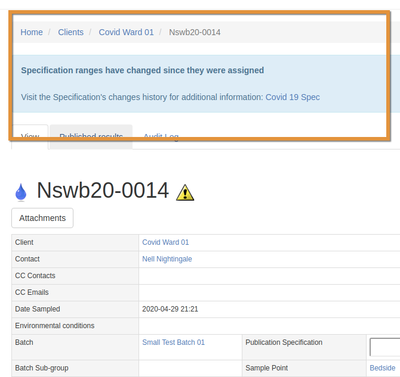
Task: Open the Bedside sample point link
Action: pyautogui.click(x=382, y=368)
